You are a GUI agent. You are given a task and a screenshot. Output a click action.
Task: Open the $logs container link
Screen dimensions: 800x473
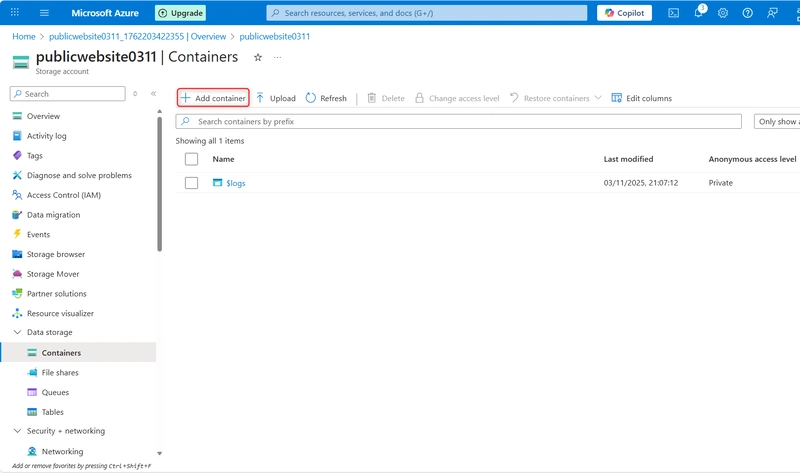click(235, 183)
